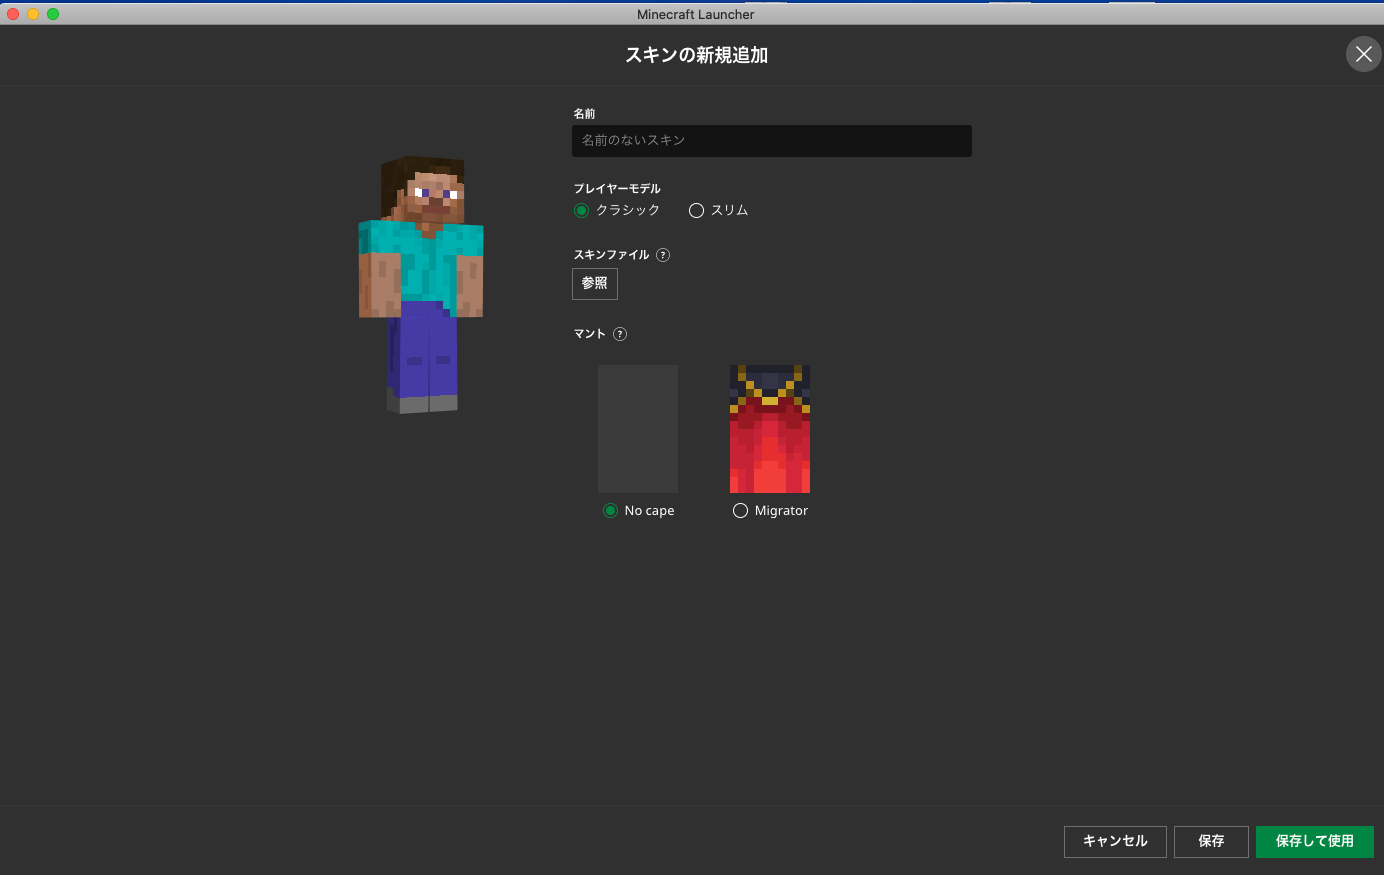The height and width of the screenshot is (875, 1384).
Task: Click the スキンファイル label text
Action: pos(611,255)
